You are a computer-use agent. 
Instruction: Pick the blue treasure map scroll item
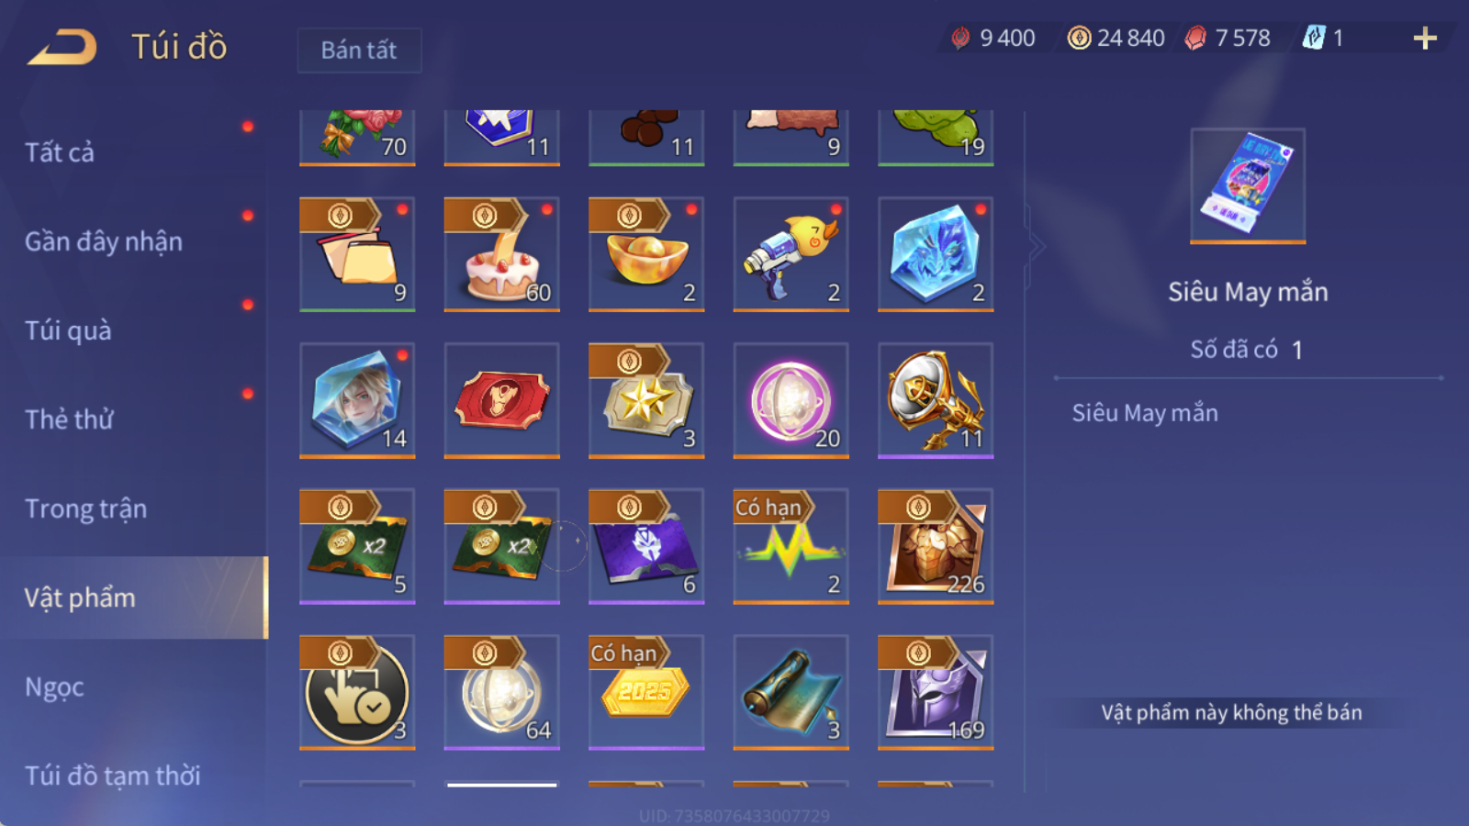(791, 692)
